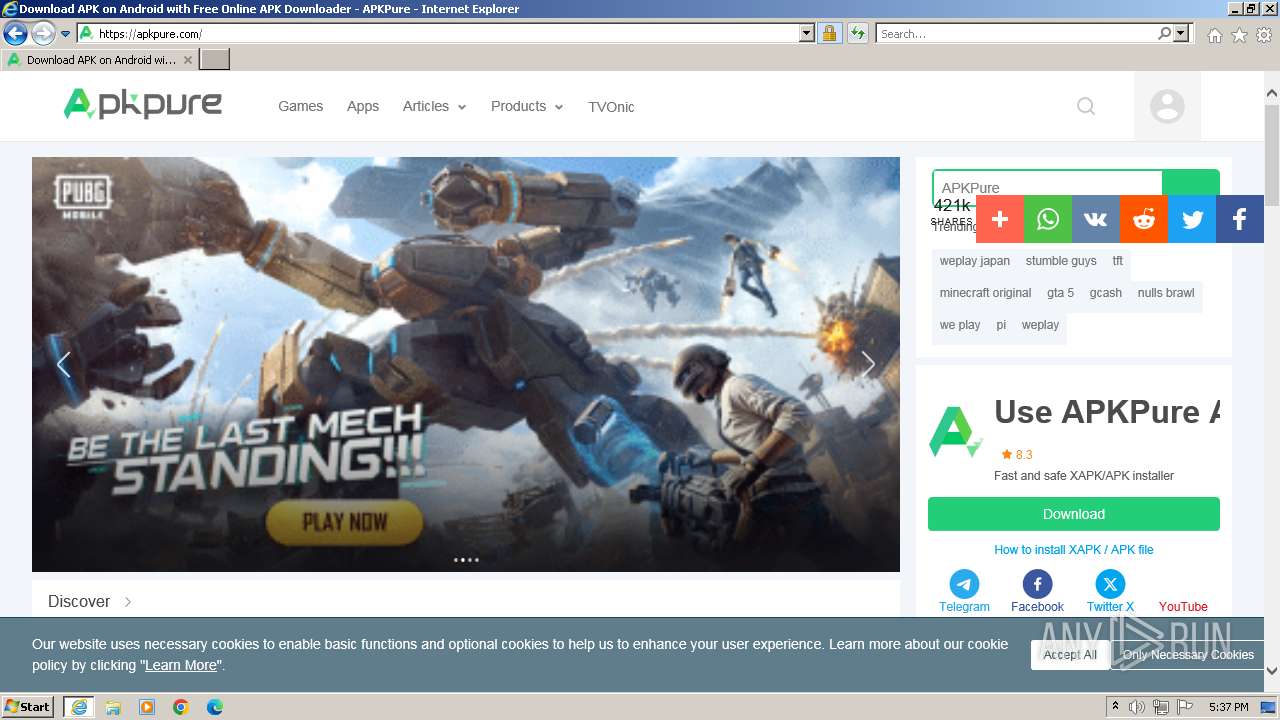The image size is (1280, 720).
Task: Open Windows Explorer folder on taskbar
Action: [113, 707]
